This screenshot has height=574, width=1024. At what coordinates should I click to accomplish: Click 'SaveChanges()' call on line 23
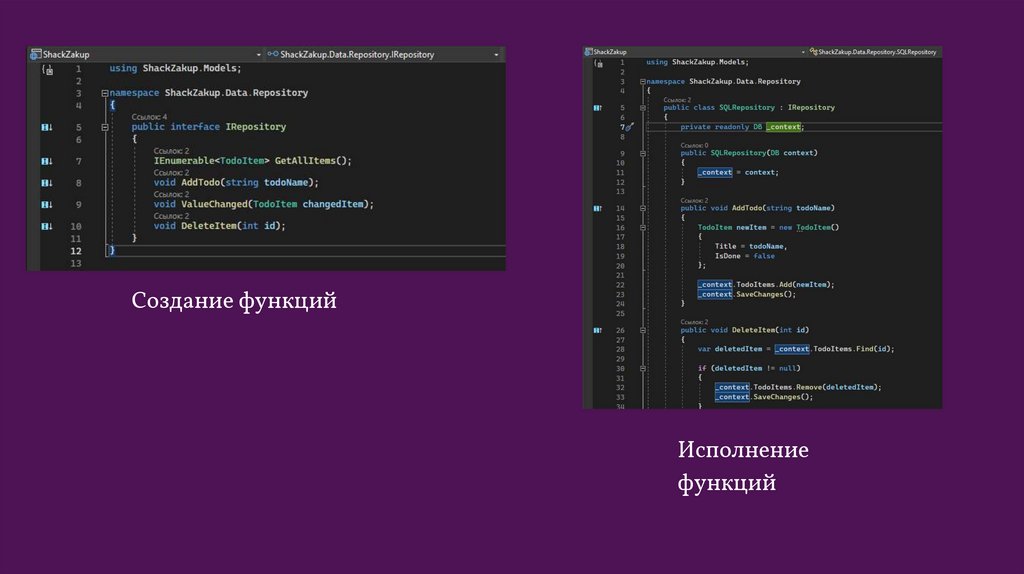[763, 295]
